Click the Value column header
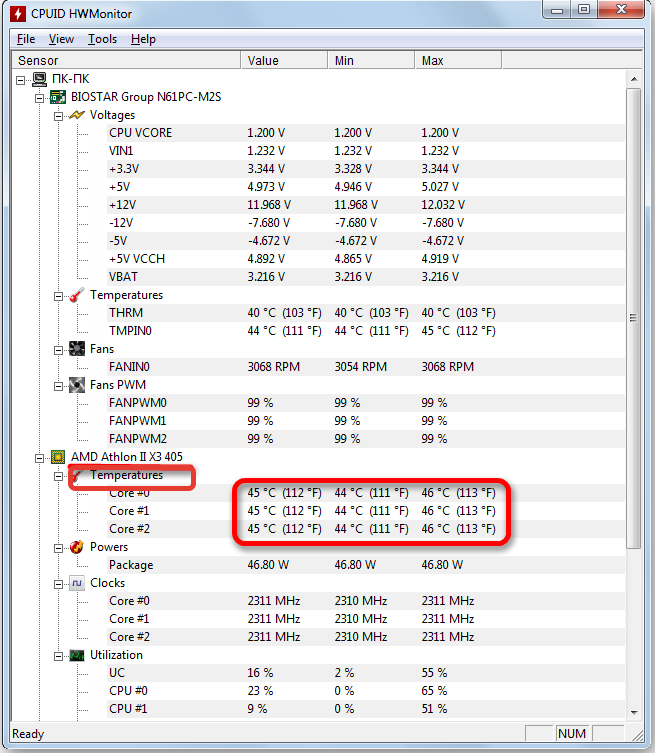The image size is (655, 753). pos(284,61)
